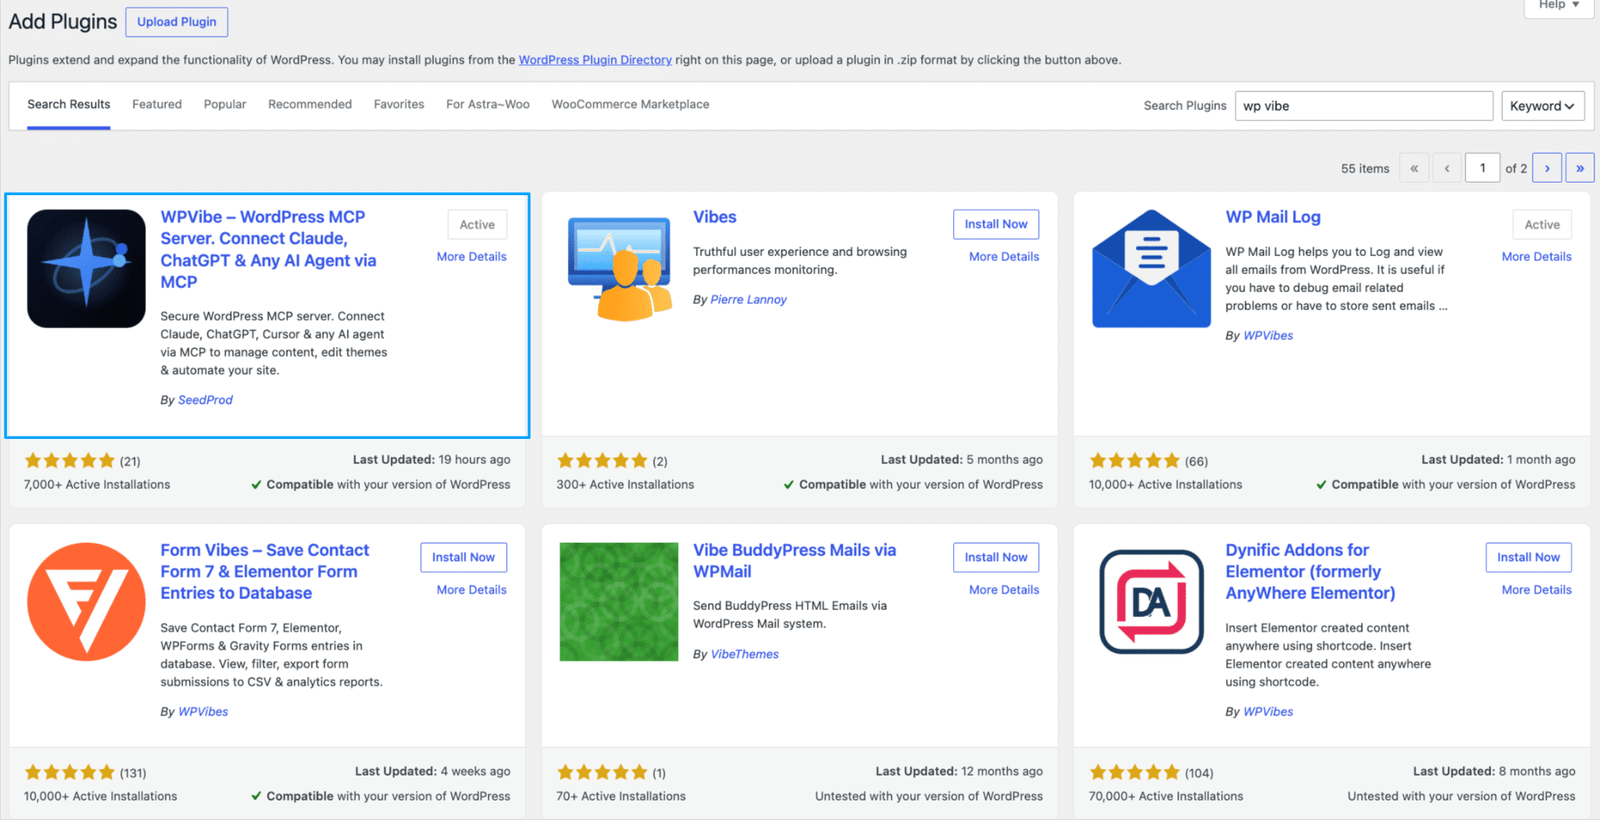Open Dynific Addons for Elementor title link

1311,571
